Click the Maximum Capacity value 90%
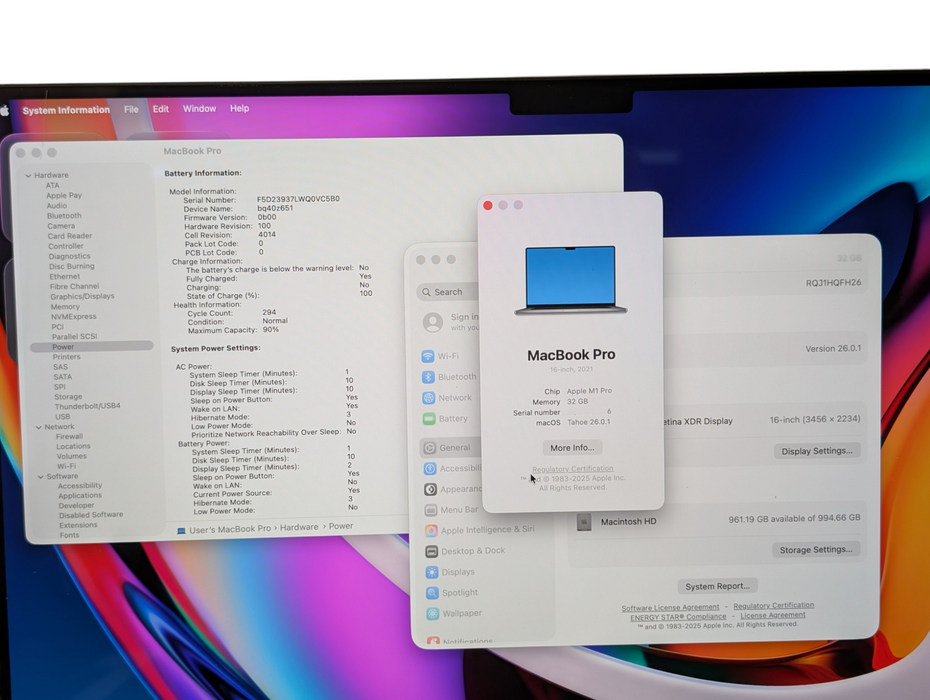 (270, 329)
